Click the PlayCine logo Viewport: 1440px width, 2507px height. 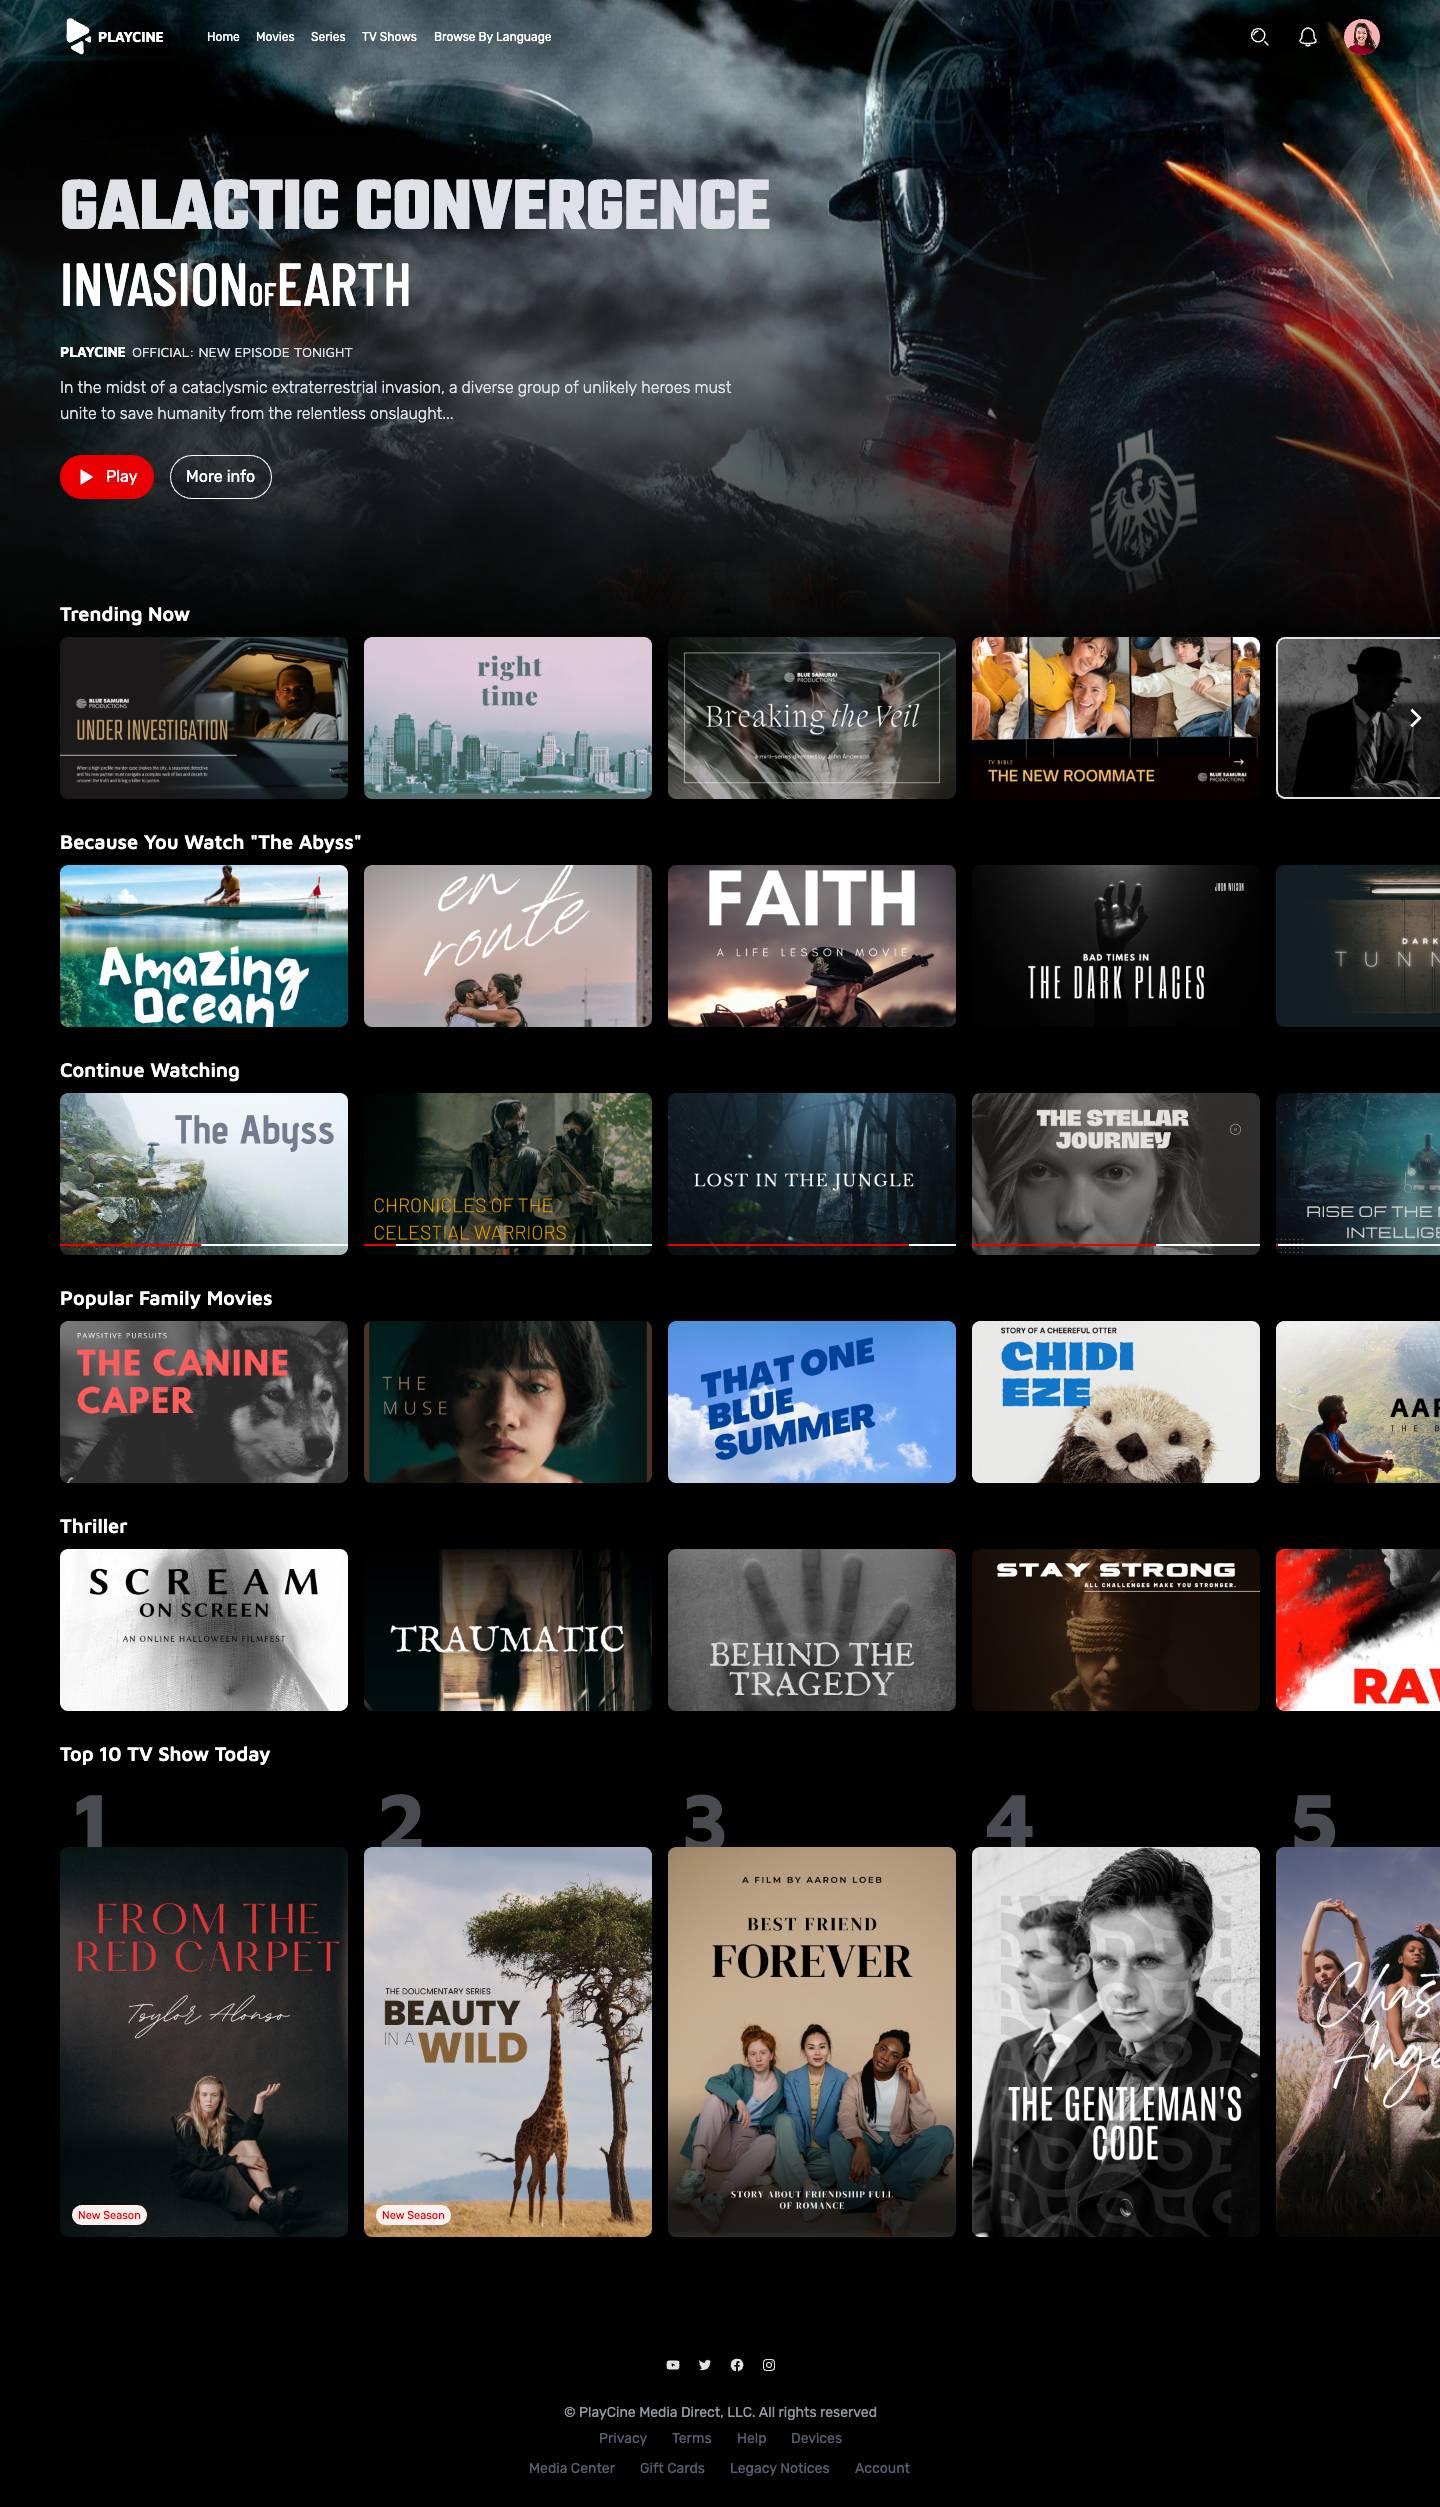click(115, 37)
